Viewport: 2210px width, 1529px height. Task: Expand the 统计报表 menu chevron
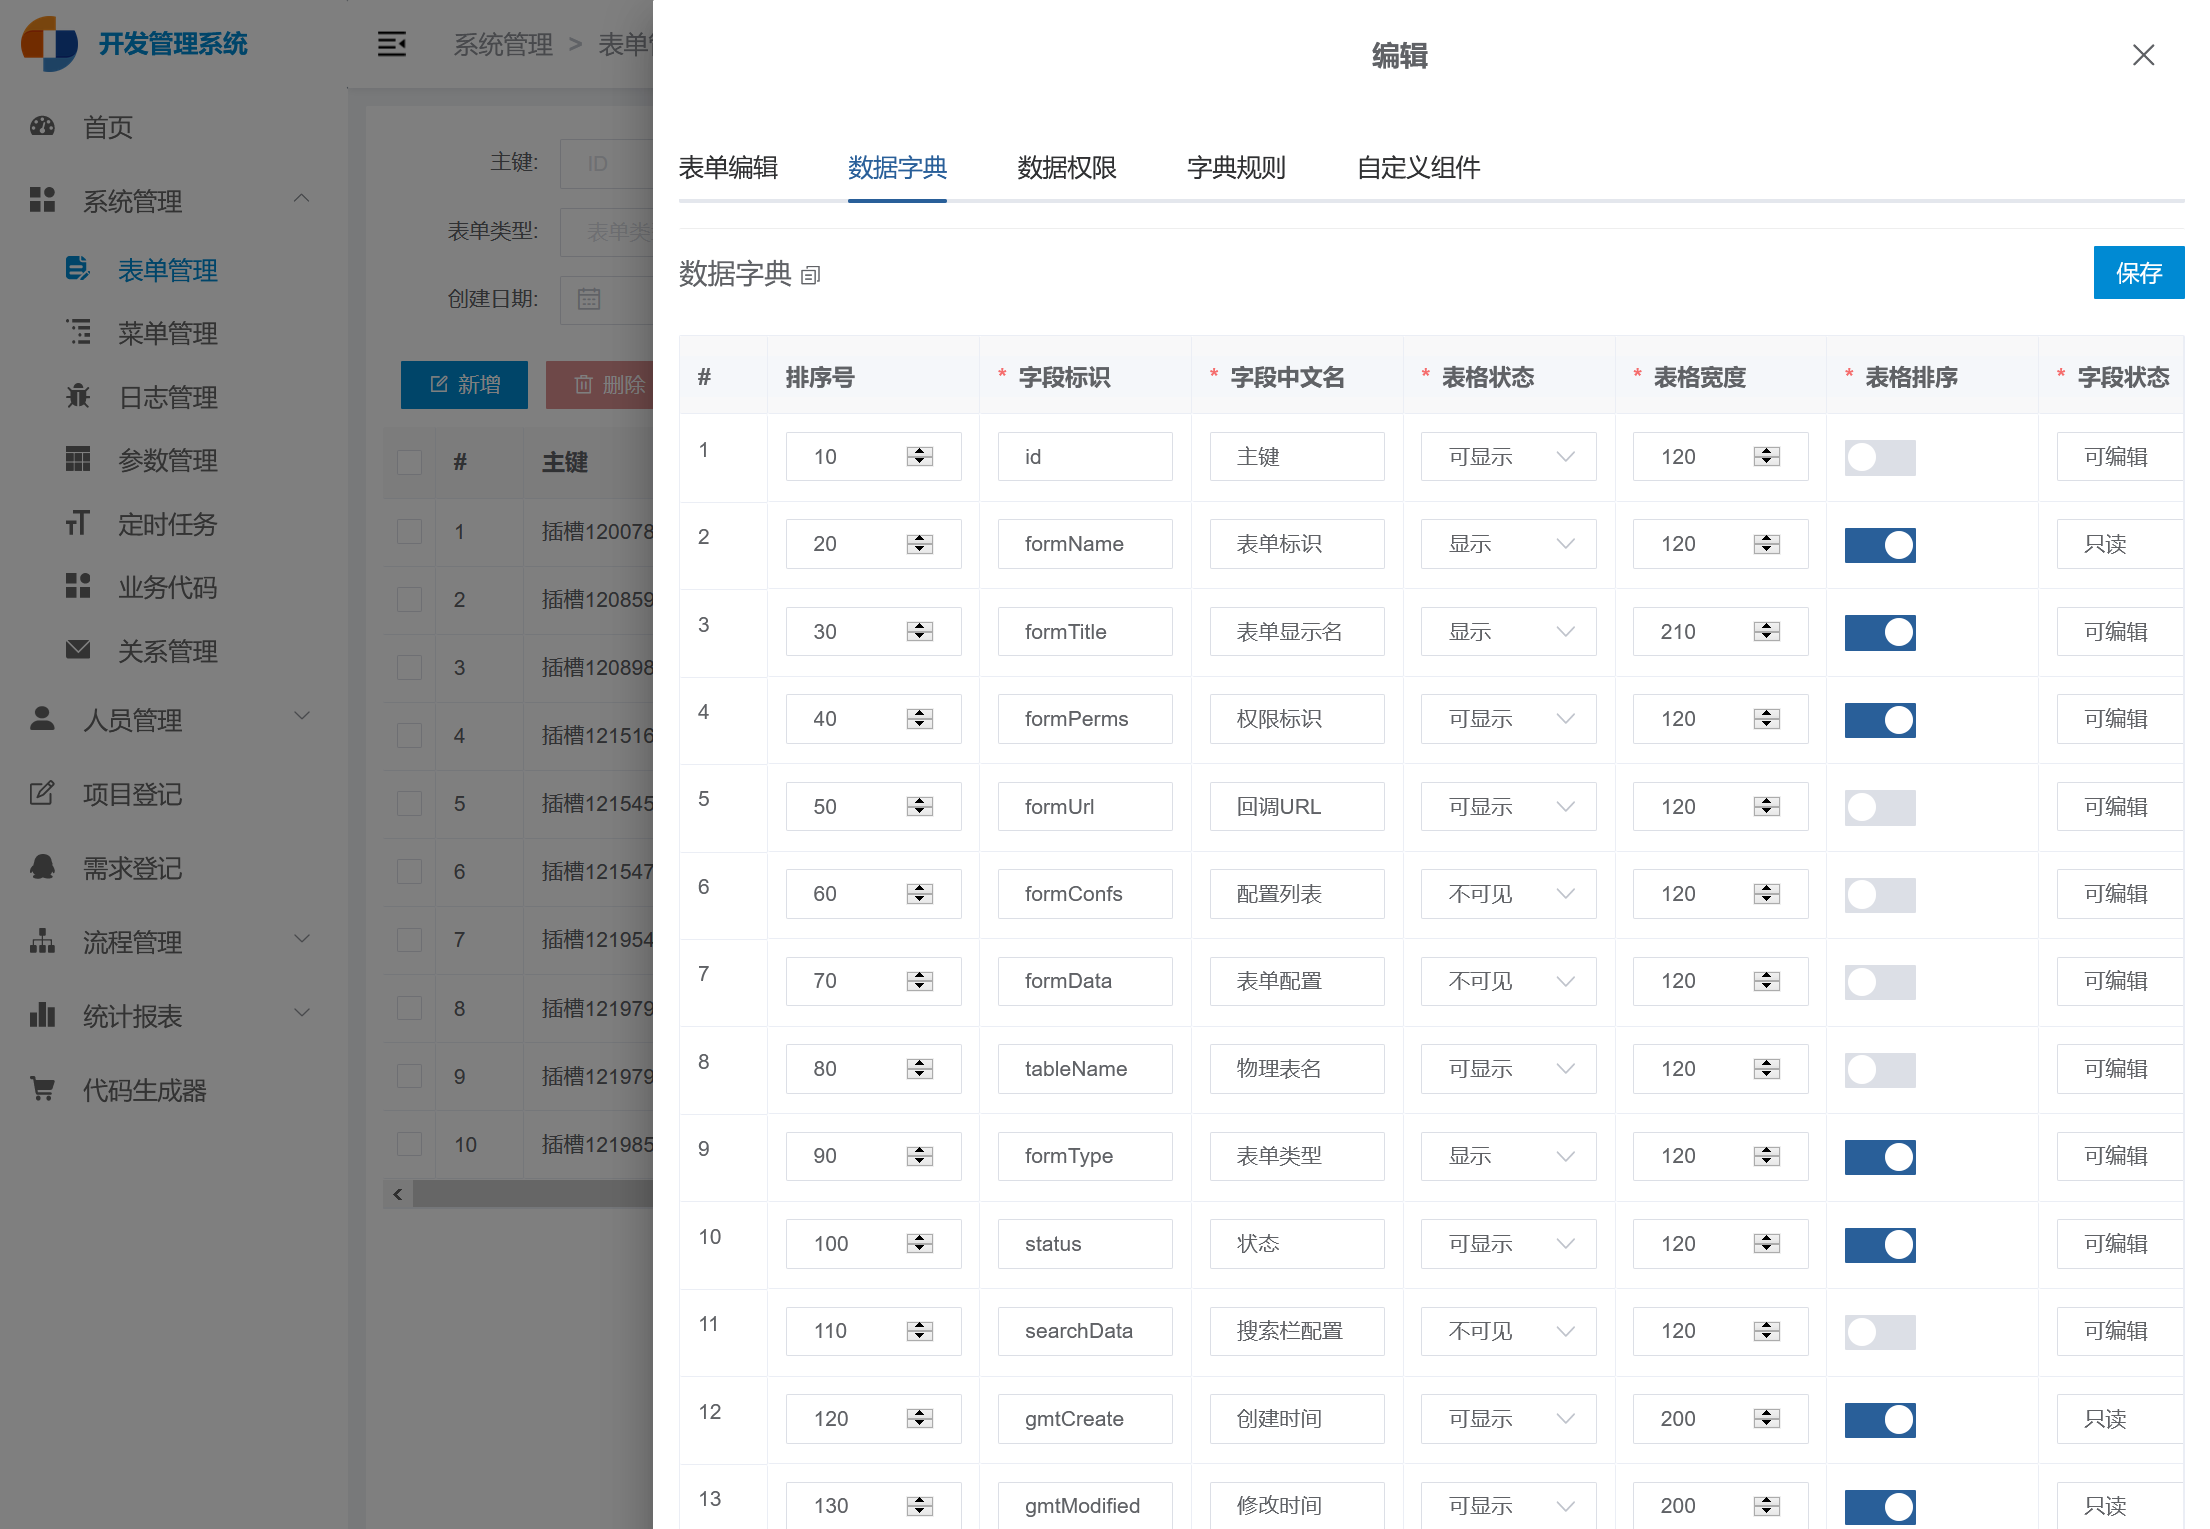click(x=301, y=1012)
